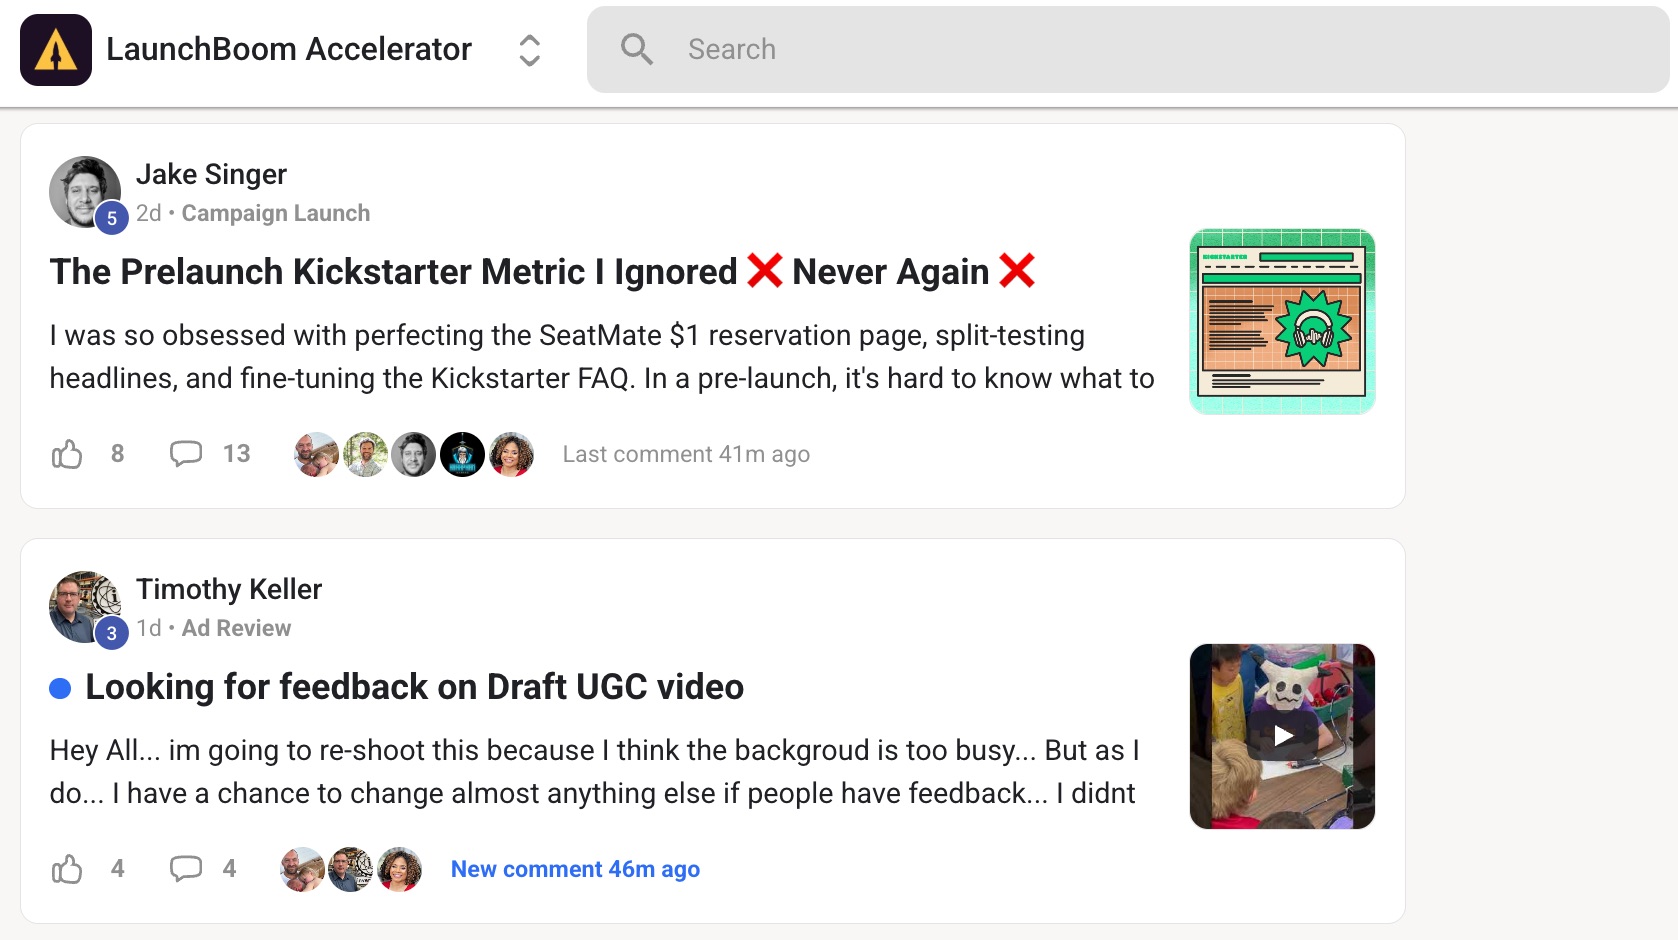Click the LaunchBoom Accelerator logo icon

(56, 50)
